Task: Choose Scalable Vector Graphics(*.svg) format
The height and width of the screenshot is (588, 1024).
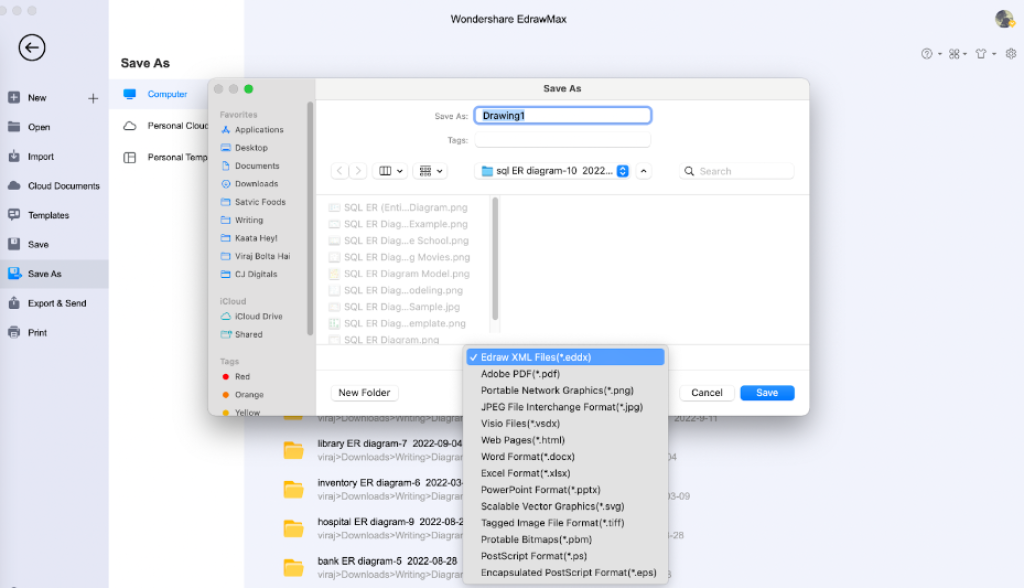Action: [566, 506]
